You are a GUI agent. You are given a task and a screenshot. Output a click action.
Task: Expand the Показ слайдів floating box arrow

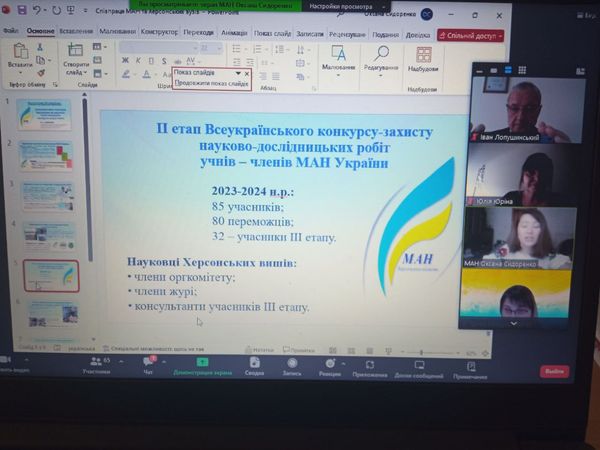point(238,73)
